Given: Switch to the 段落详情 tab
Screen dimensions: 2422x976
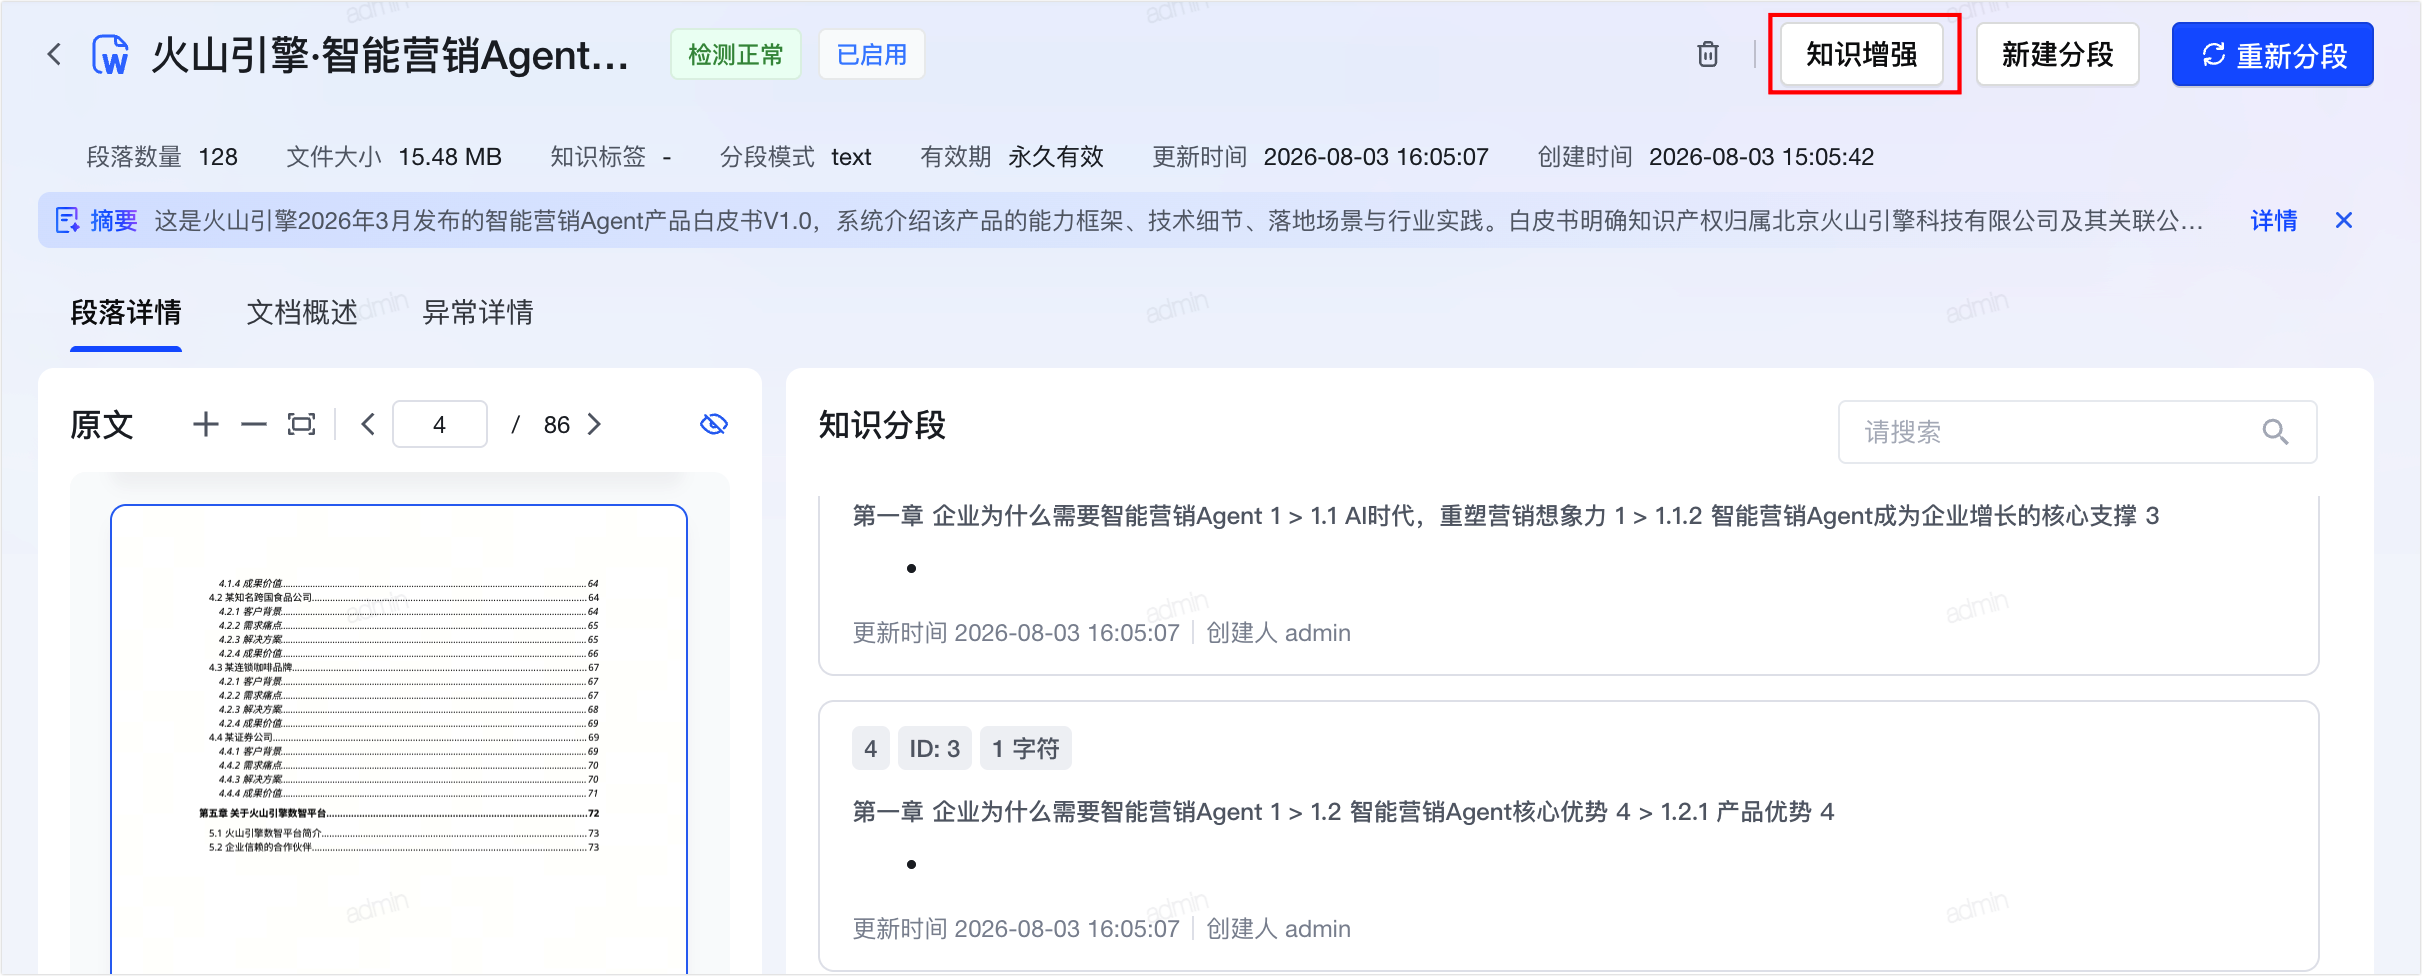Looking at the screenshot, I should tap(126, 312).
